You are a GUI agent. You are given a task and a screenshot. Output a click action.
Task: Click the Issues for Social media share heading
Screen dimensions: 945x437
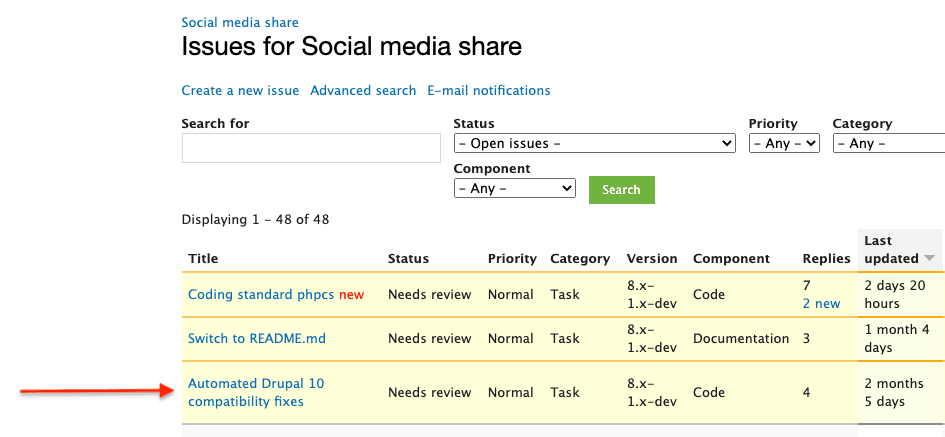tap(351, 46)
